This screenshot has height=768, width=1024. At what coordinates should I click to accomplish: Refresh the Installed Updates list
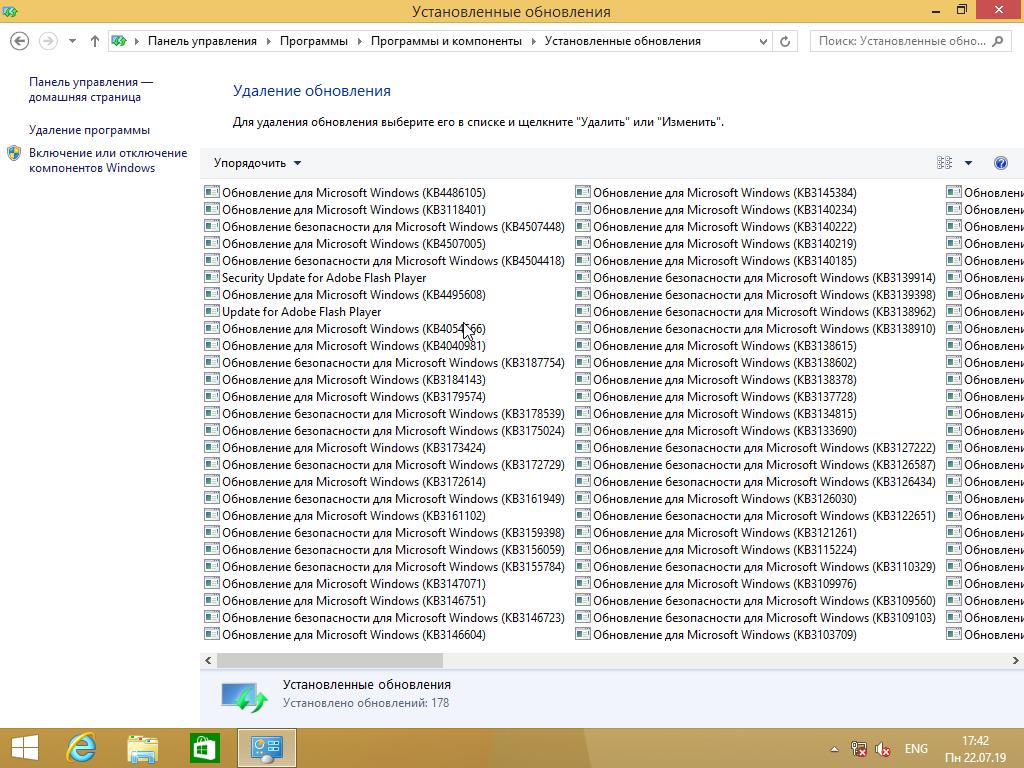(785, 41)
